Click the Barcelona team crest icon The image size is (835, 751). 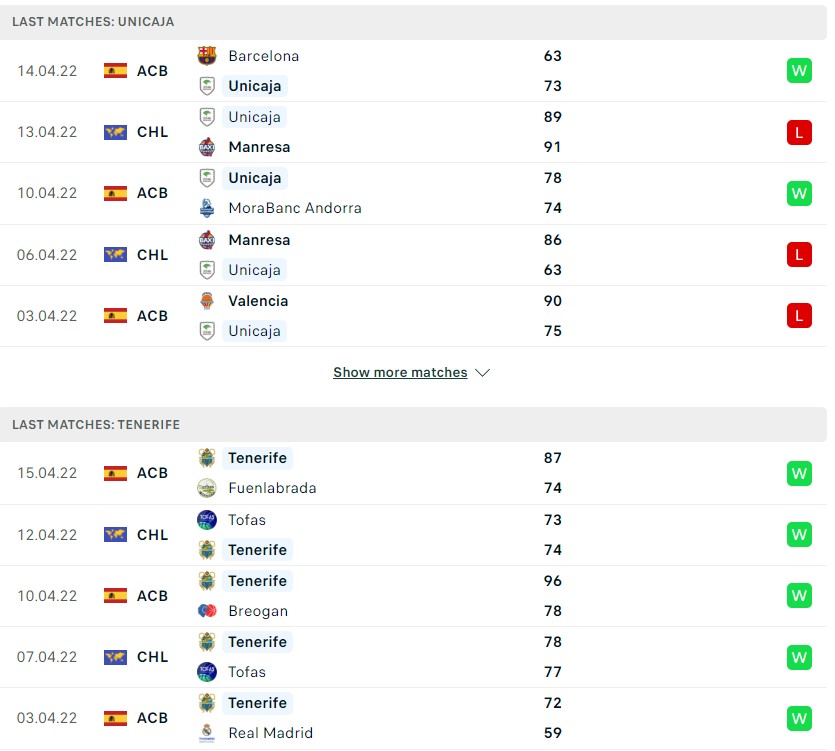tap(207, 56)
